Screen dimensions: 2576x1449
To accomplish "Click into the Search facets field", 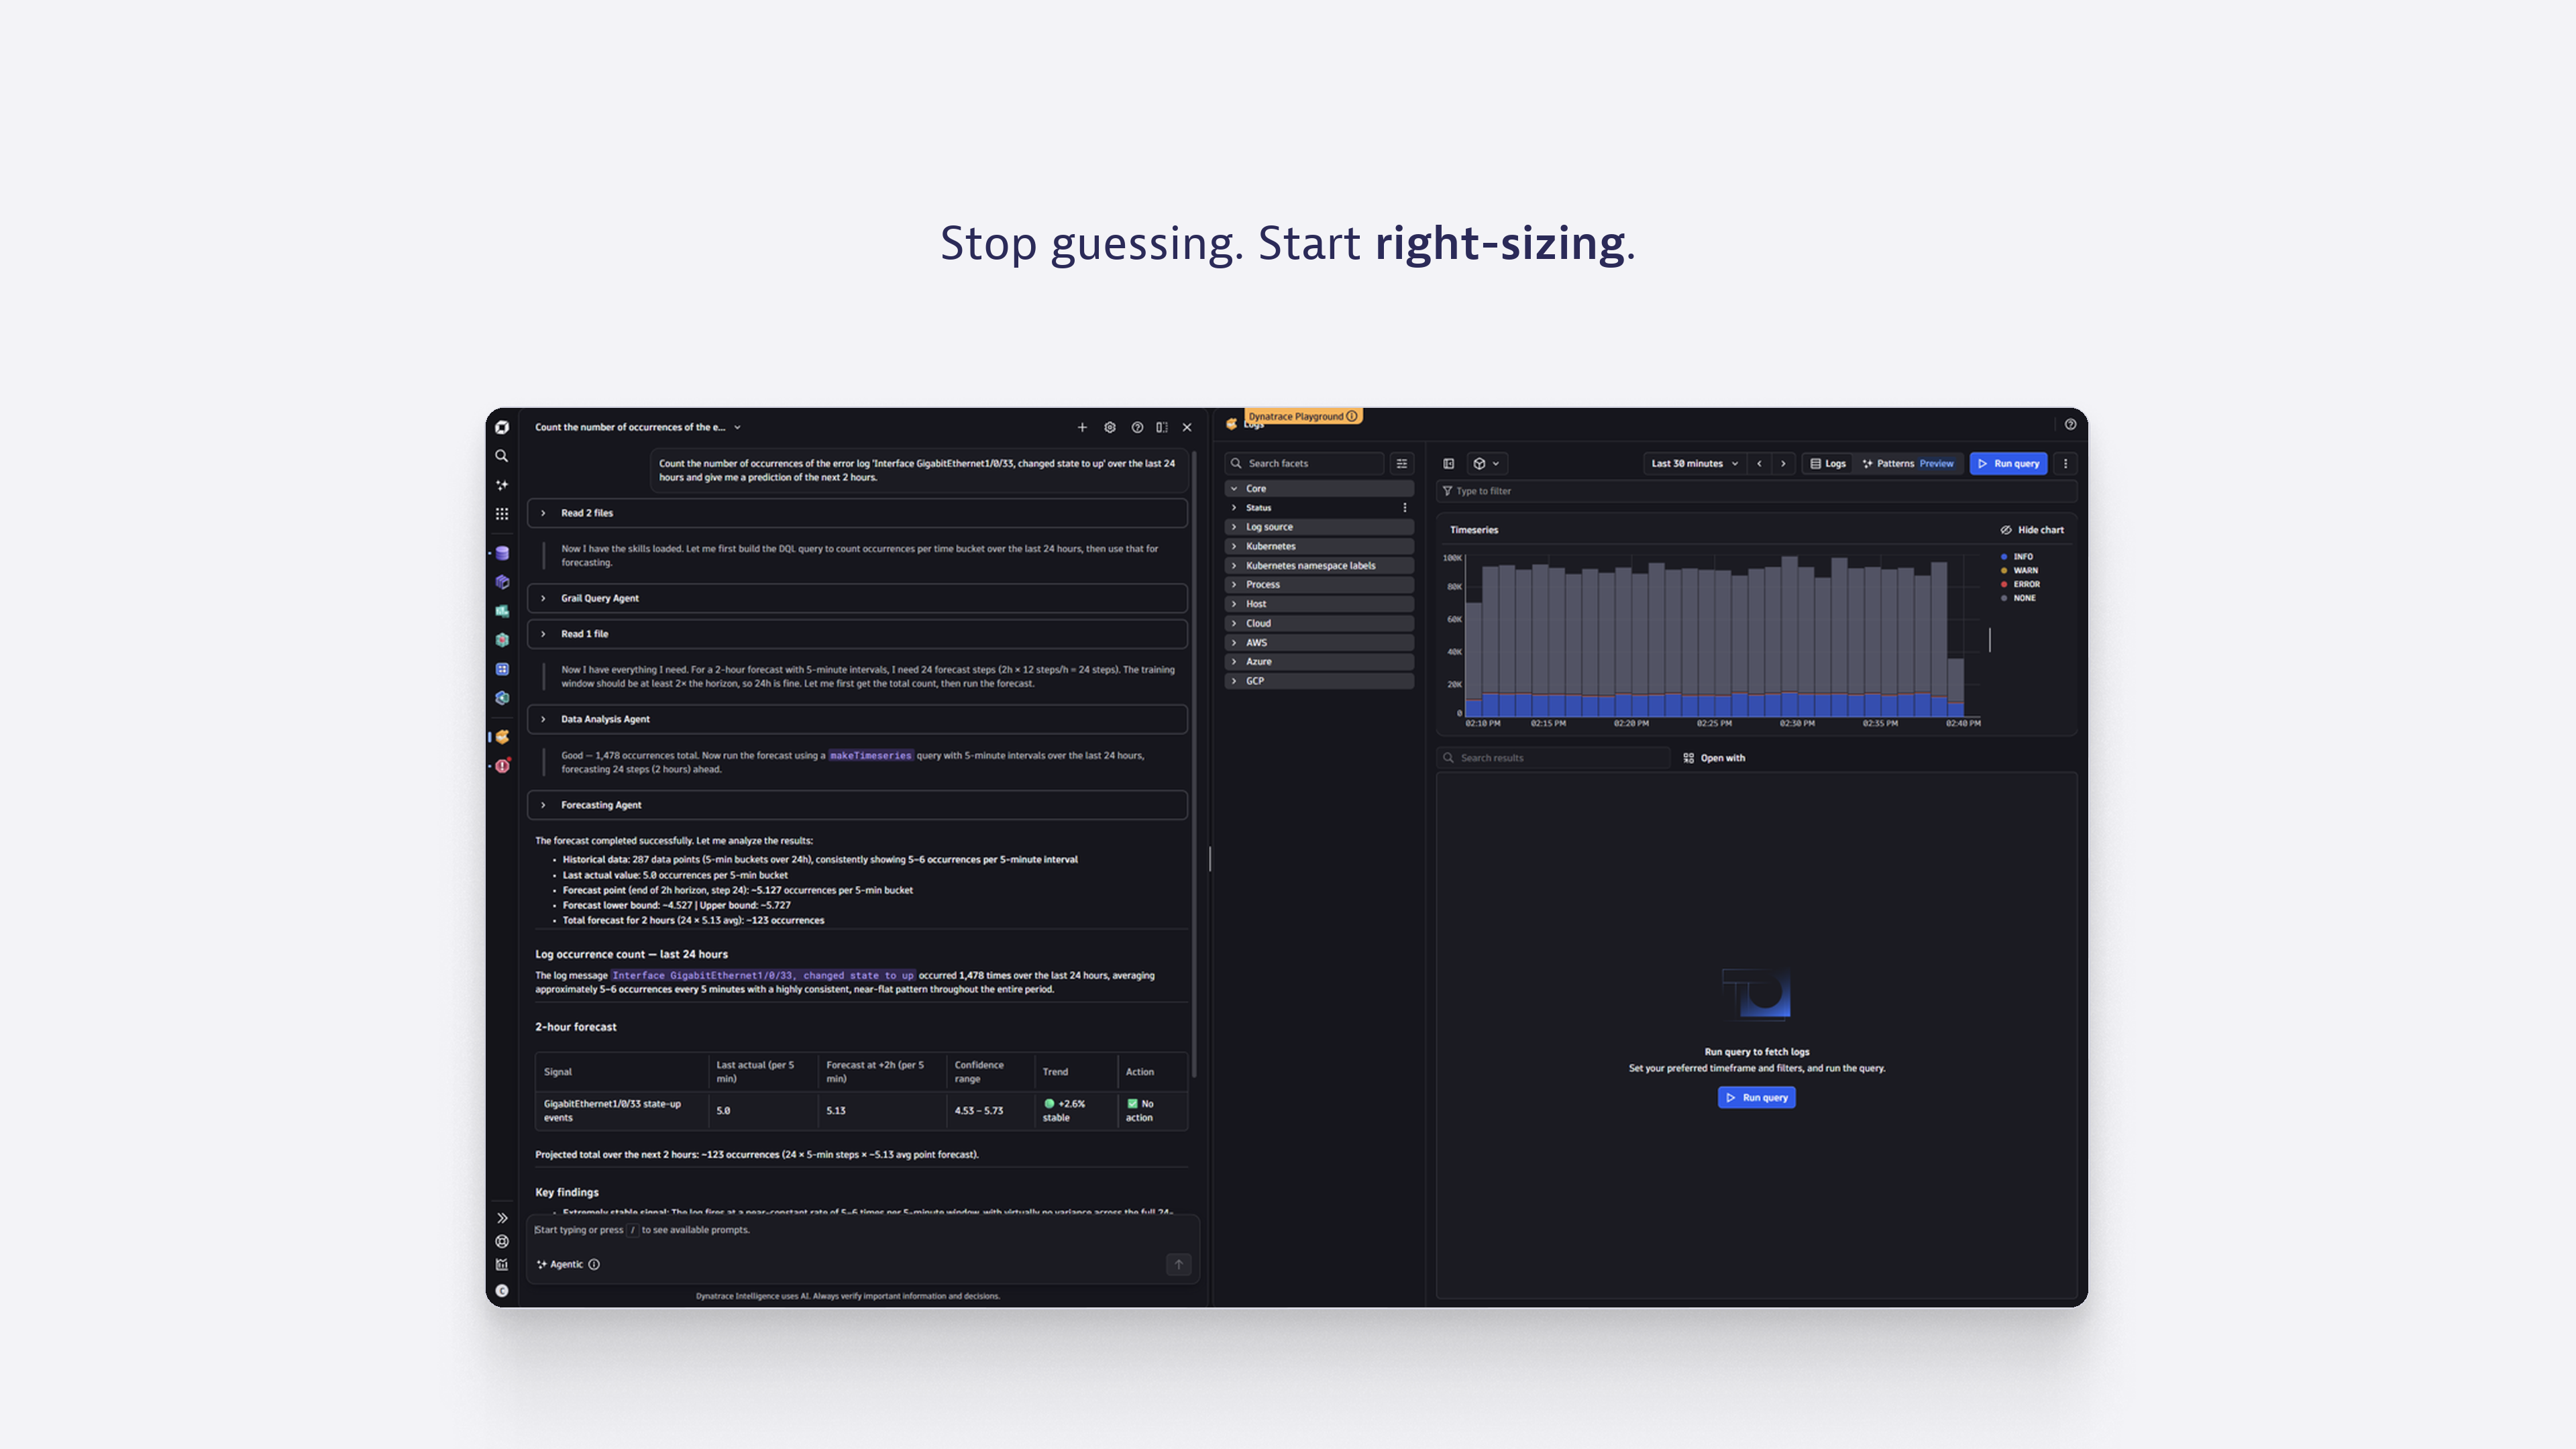I will click(x=1304, y=463).
